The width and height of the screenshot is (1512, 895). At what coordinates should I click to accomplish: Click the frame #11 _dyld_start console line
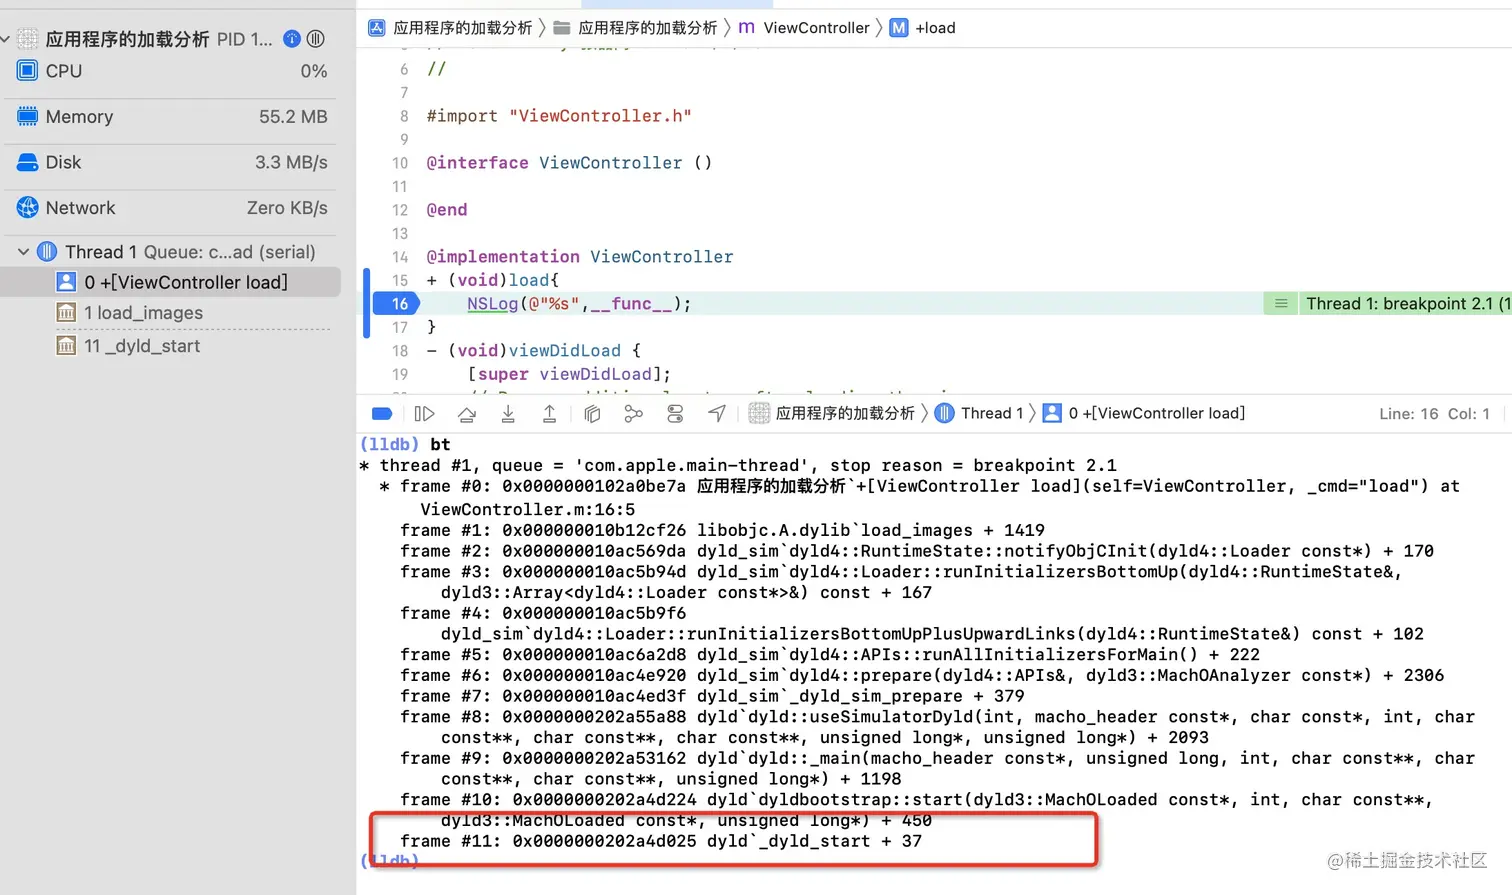(x=661, y=841)
